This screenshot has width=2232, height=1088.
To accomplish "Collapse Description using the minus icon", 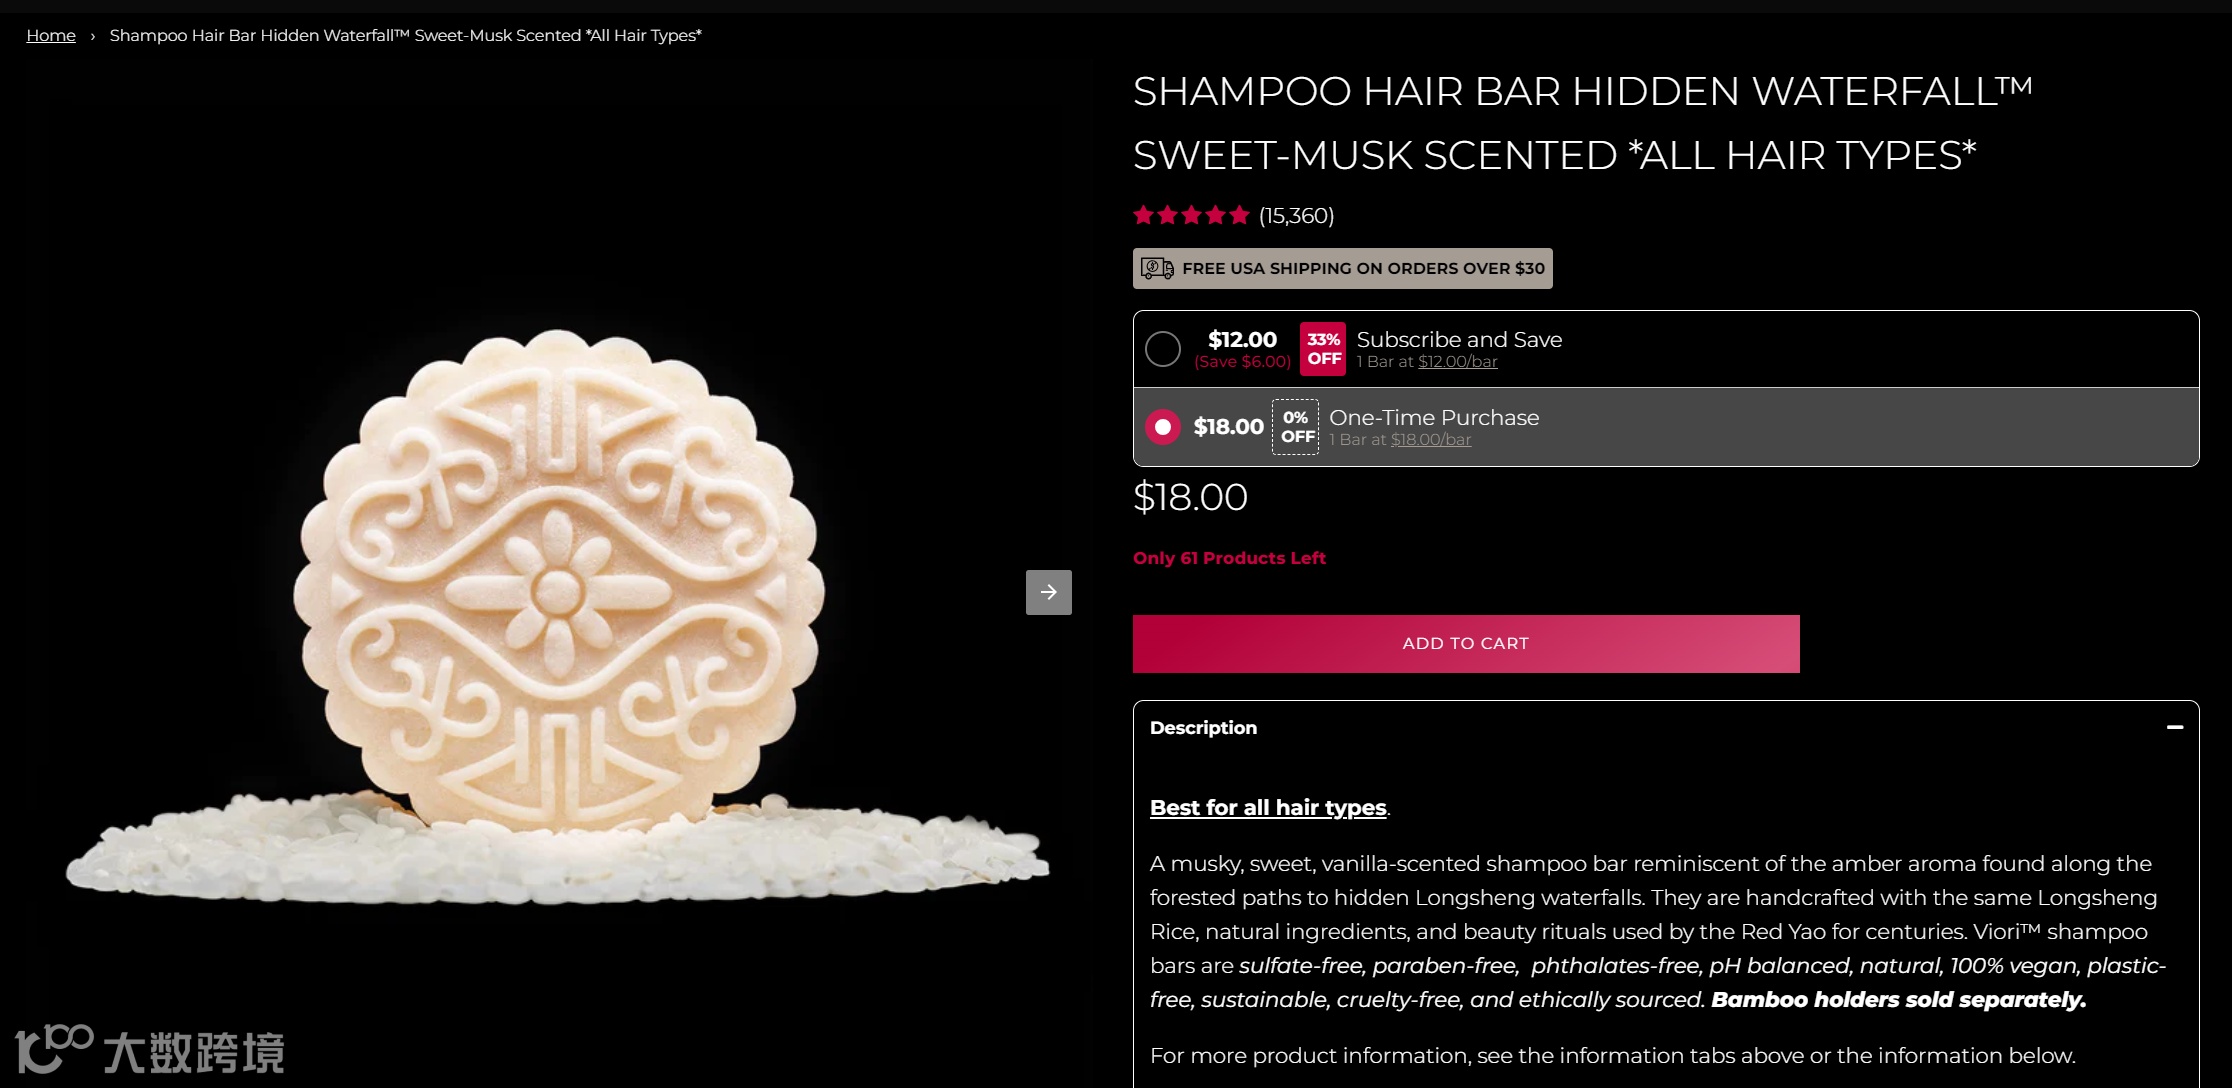I will pyautogui.click(x=2174, y=727).
